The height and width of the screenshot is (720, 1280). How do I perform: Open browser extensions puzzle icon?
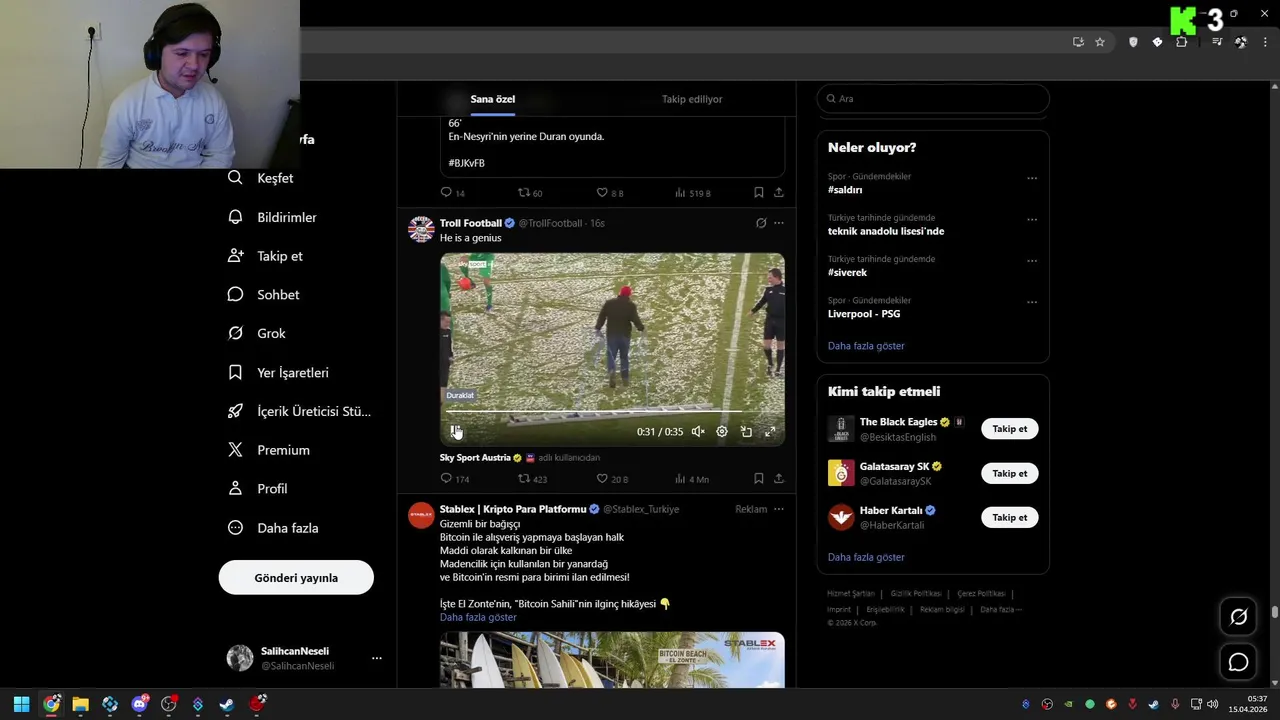pos(1182,42)
